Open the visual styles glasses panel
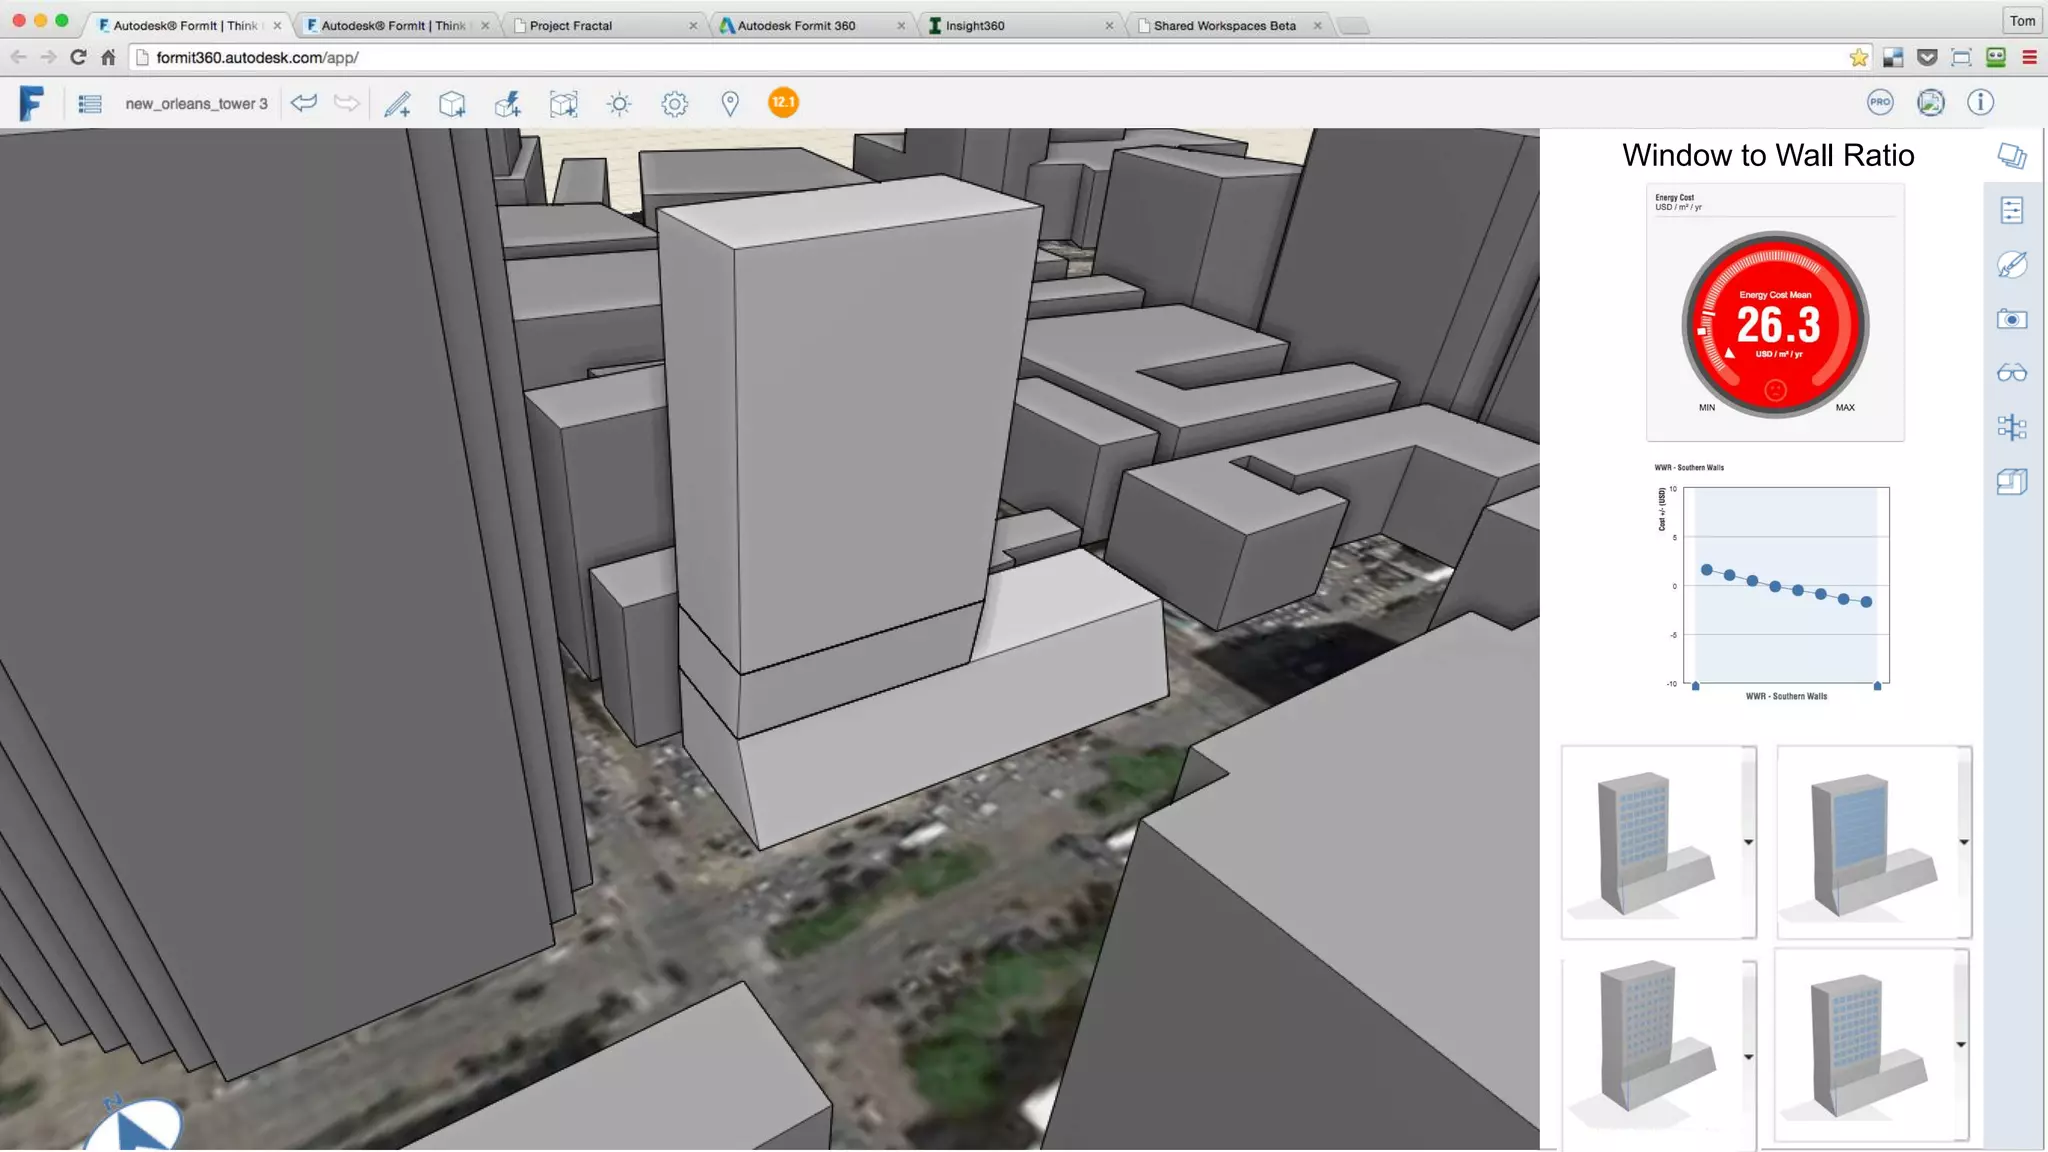The height and width of the screenshot is (1152, 2048). coord(2011,373)
